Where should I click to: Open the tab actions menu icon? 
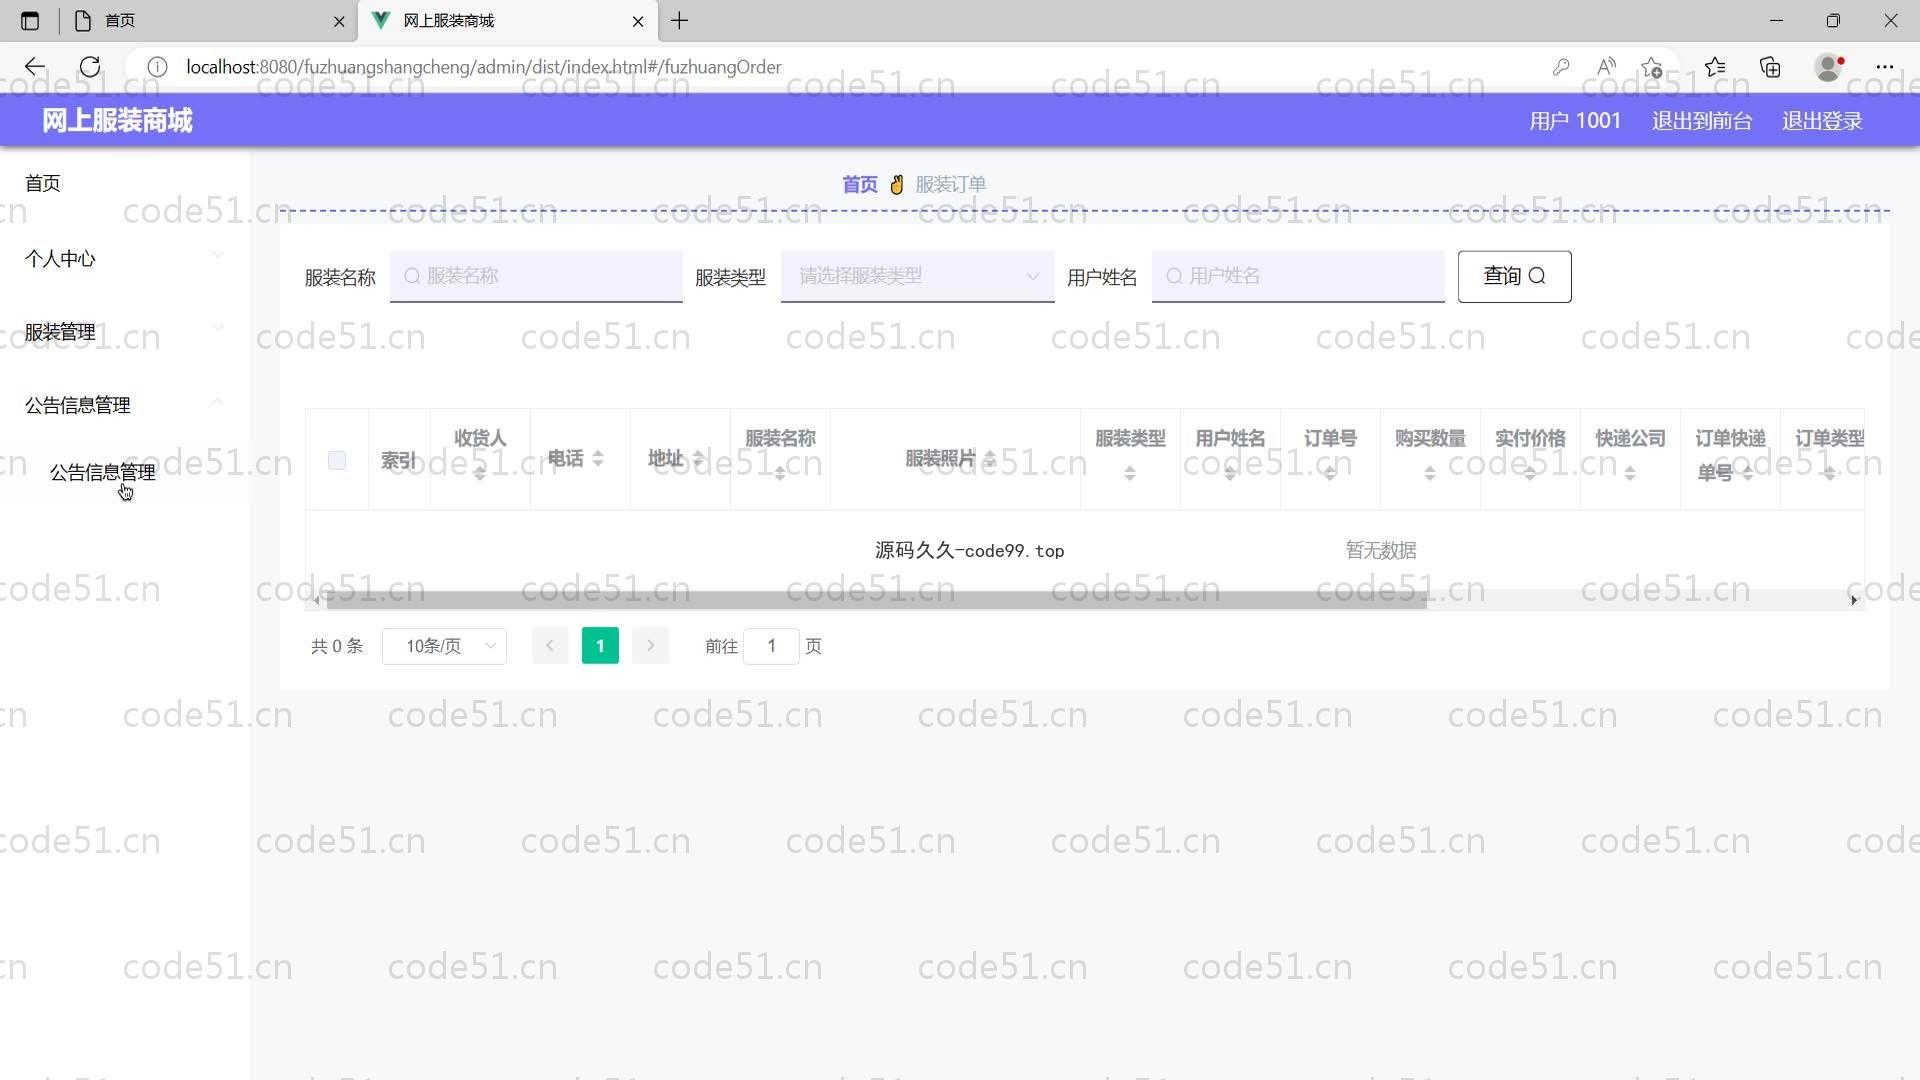tap(30, 20)
